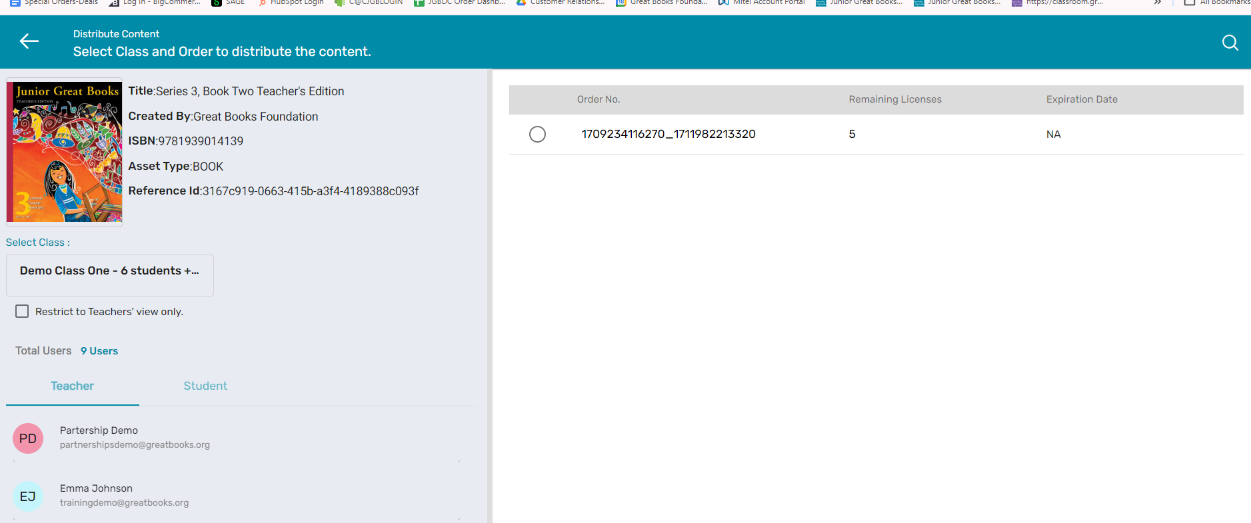Click the Remaining Licenses column header
This screenshot has width=1251, height=523.
tap(895, 100)
